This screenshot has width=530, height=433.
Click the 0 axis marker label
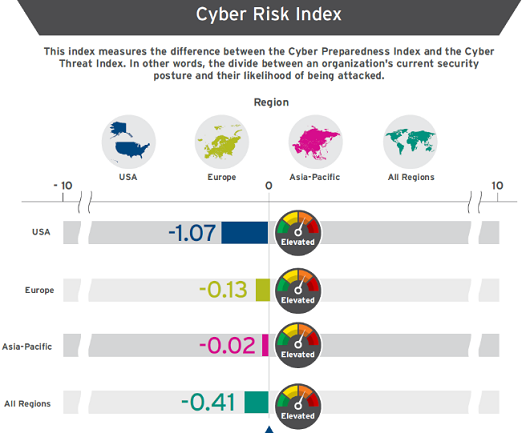coord(269,186)
